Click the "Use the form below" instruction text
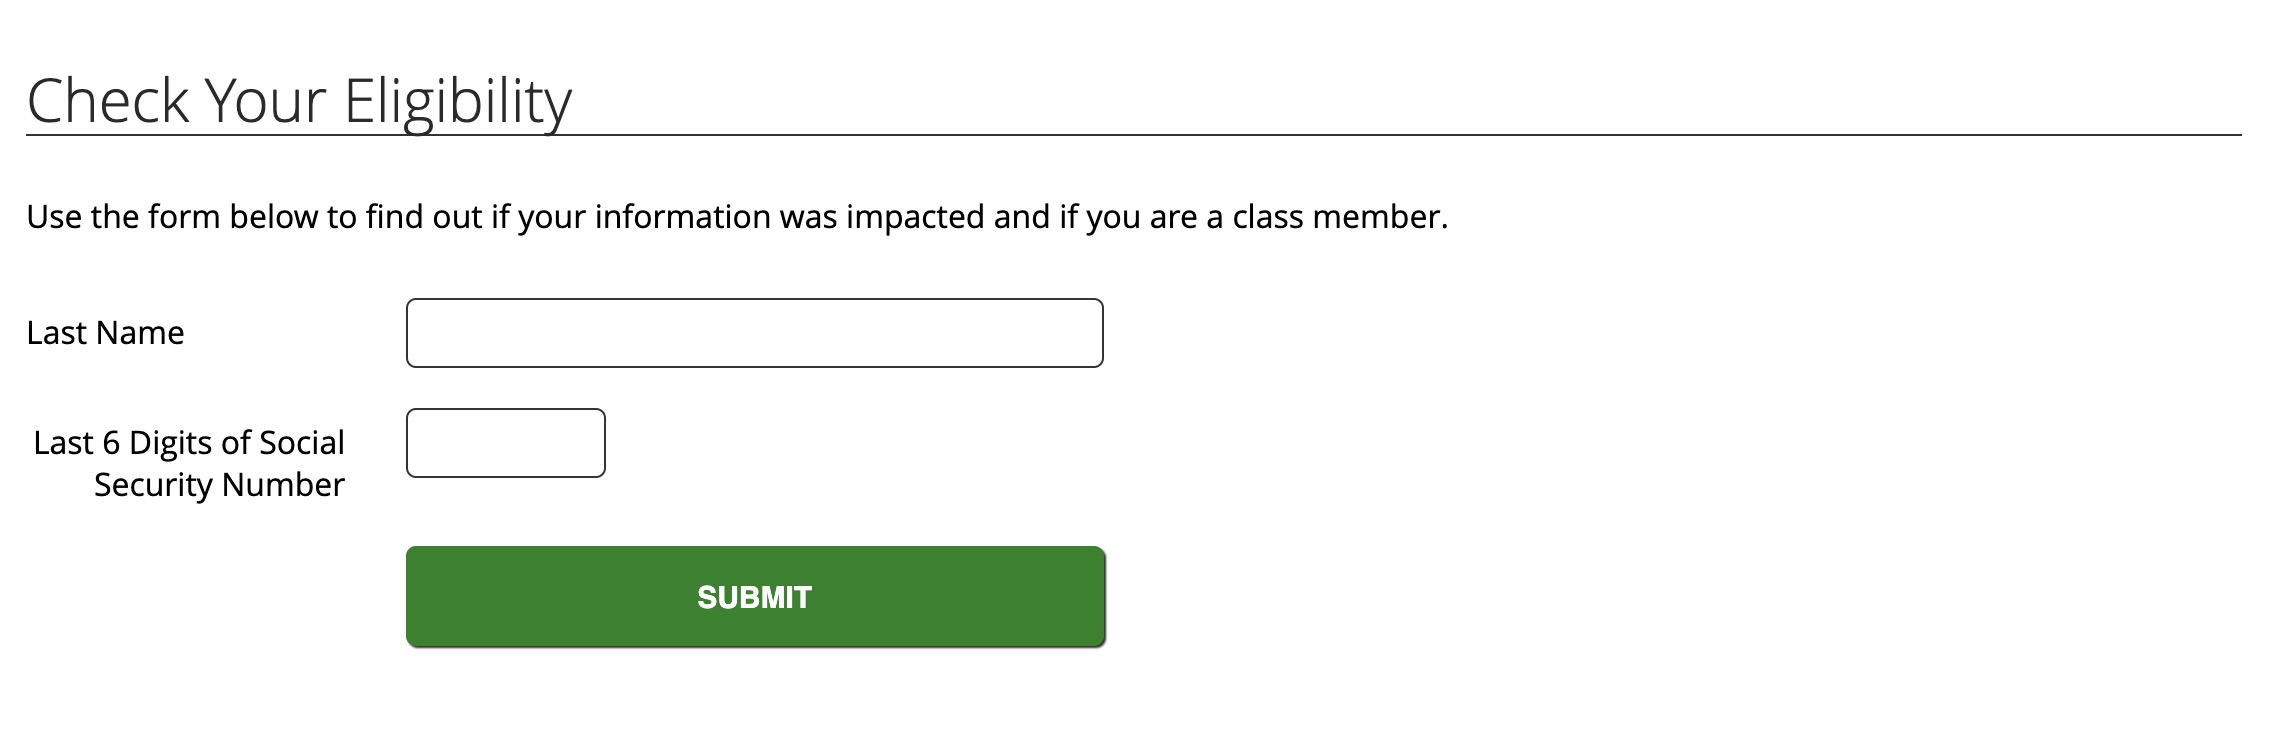 [x=736, y=217]
